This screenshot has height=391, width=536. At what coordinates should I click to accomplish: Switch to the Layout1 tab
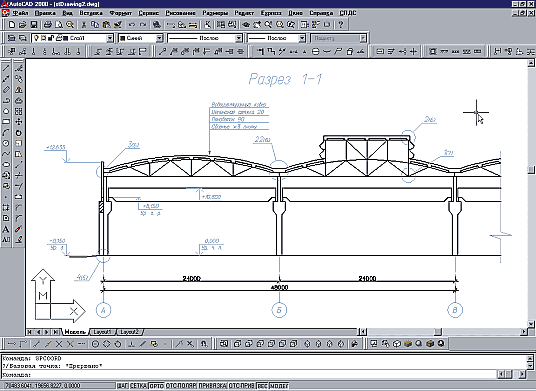103,332
